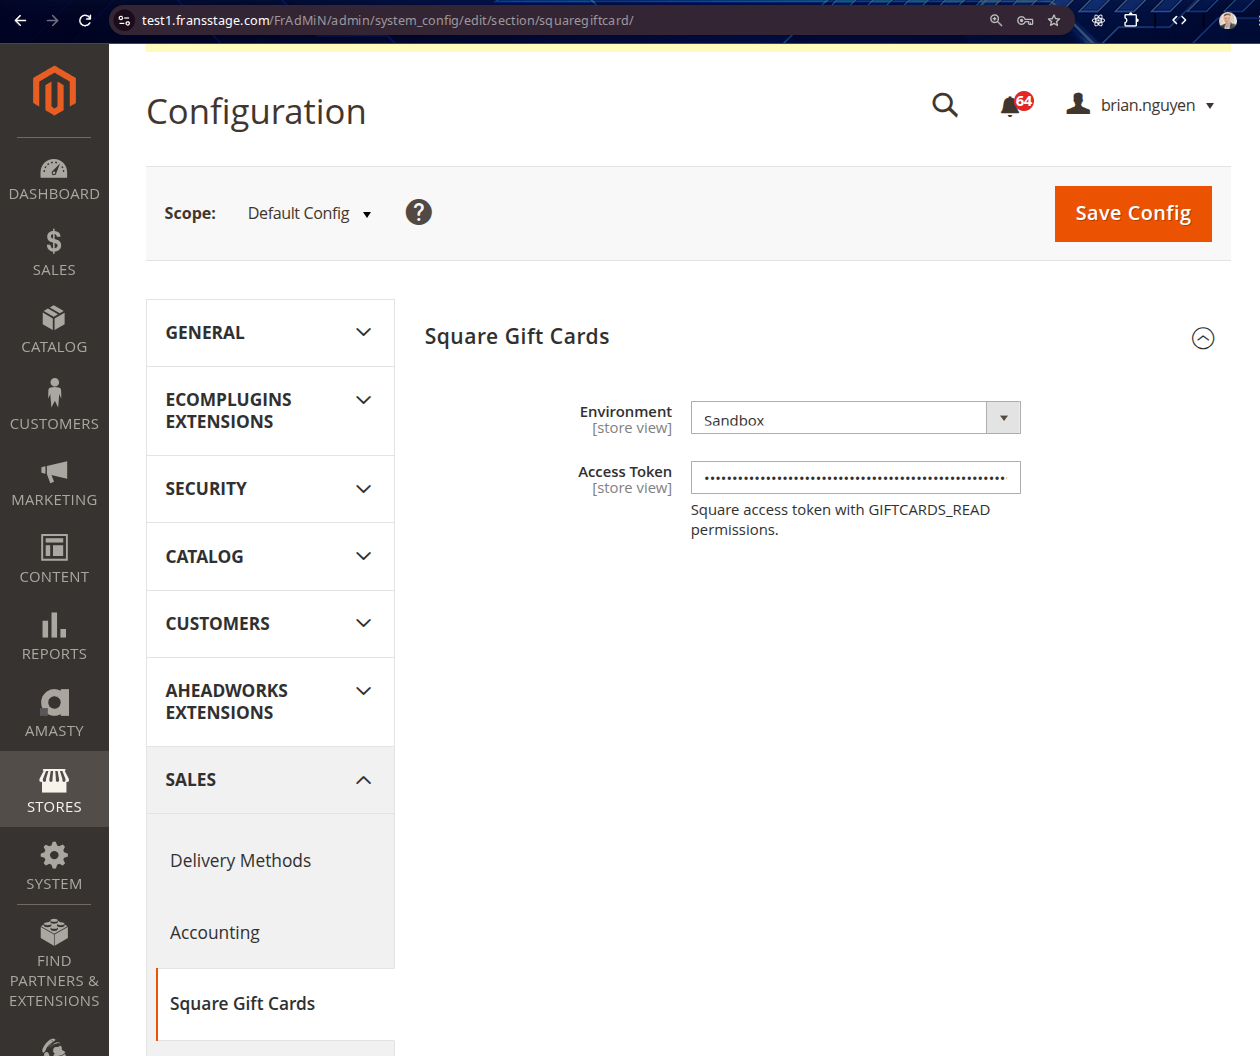
Task: Open the brian.nguyen account dropdown
Action: click(1140, 105)
